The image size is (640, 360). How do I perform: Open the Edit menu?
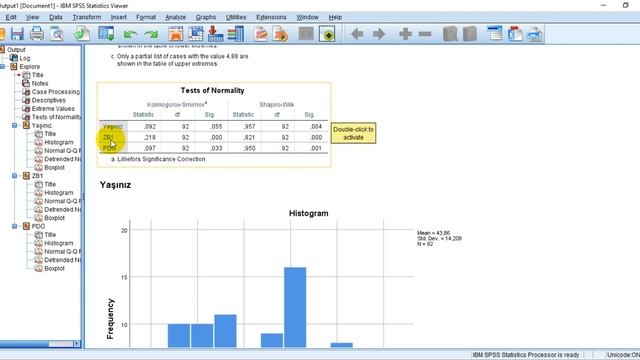tap(11, 17)
